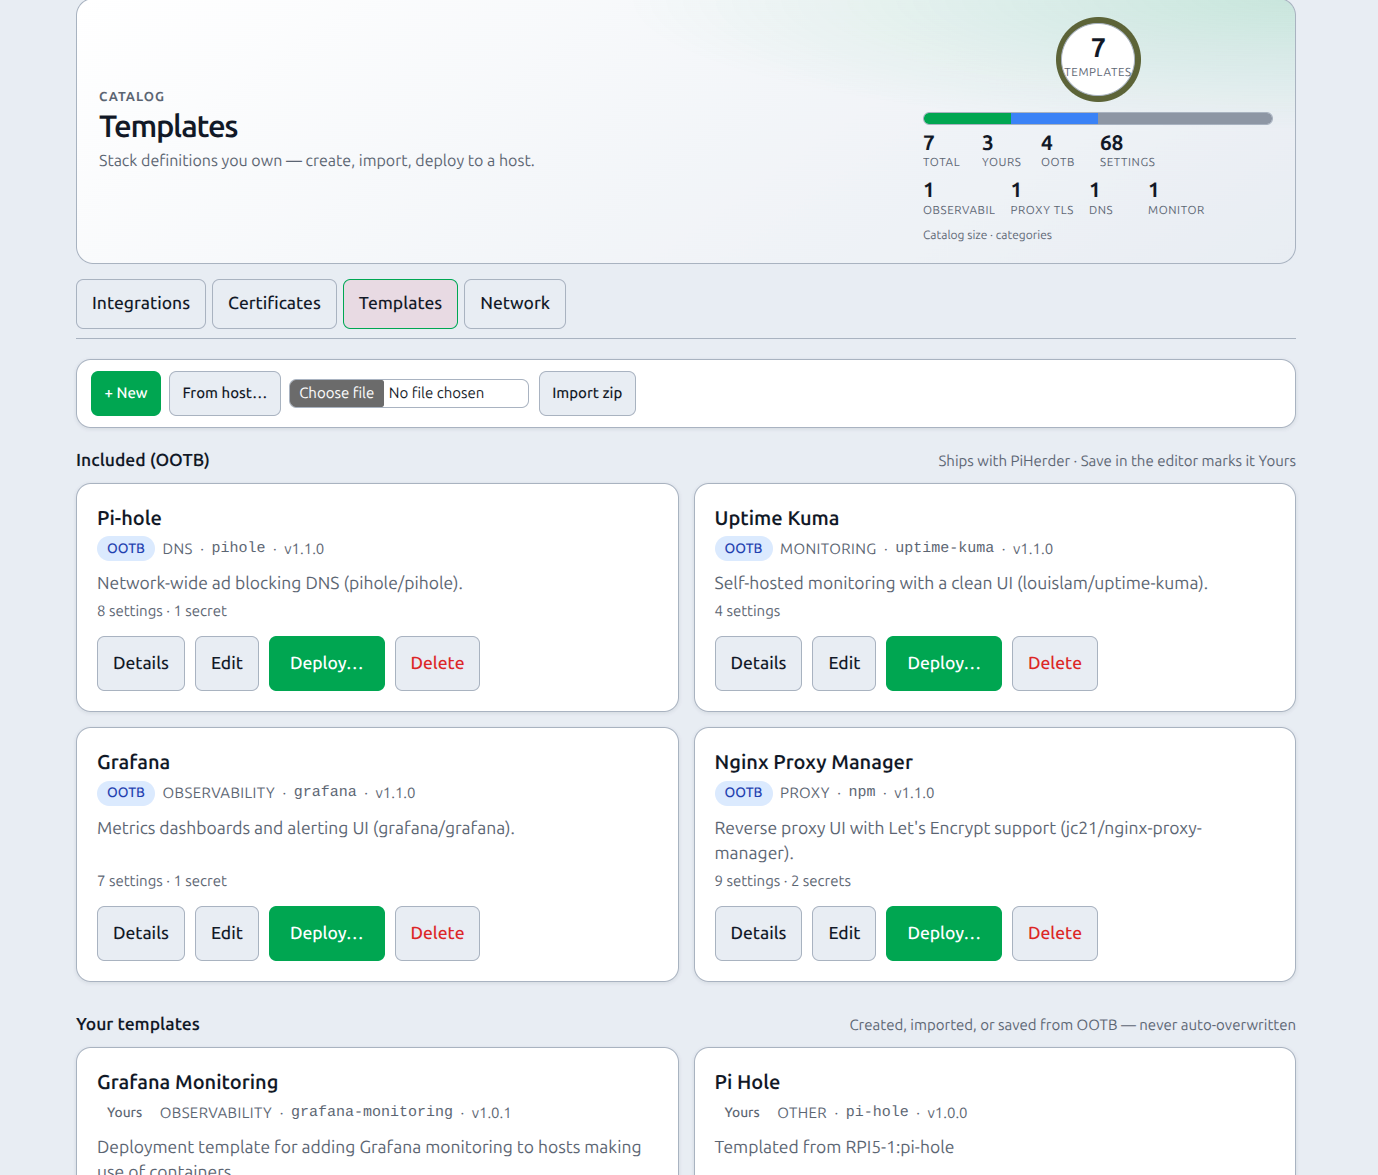Click the 'uptime-kuma' slug text
Screen dimensions: 1378x1175
point(945,548)
